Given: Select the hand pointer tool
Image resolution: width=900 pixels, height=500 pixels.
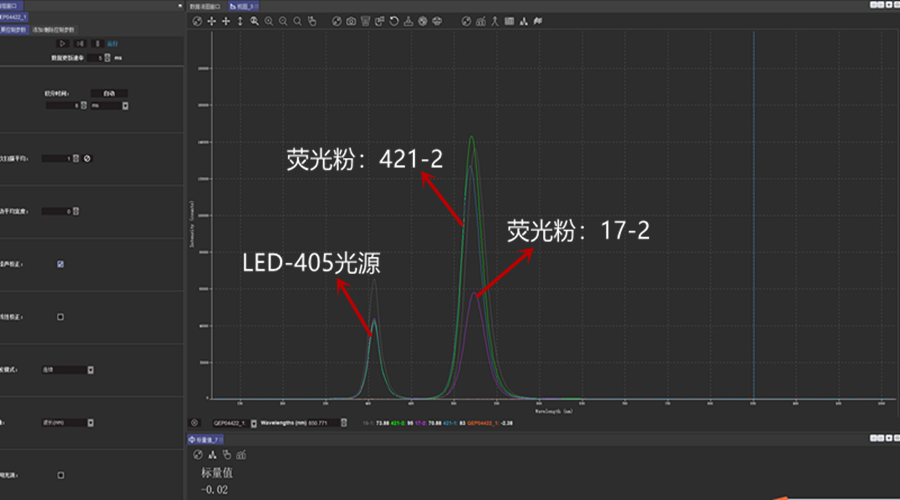Looking at the screenshot, I should 312,21.
